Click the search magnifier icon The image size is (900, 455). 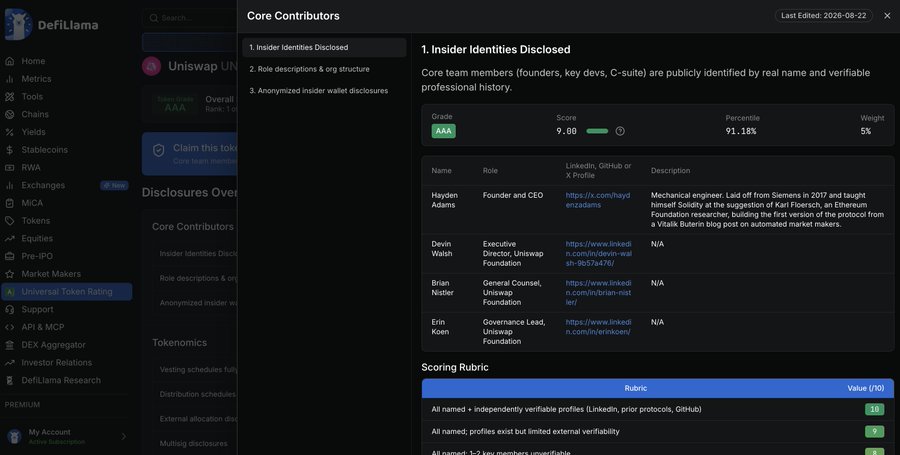[x=154, y=18]
